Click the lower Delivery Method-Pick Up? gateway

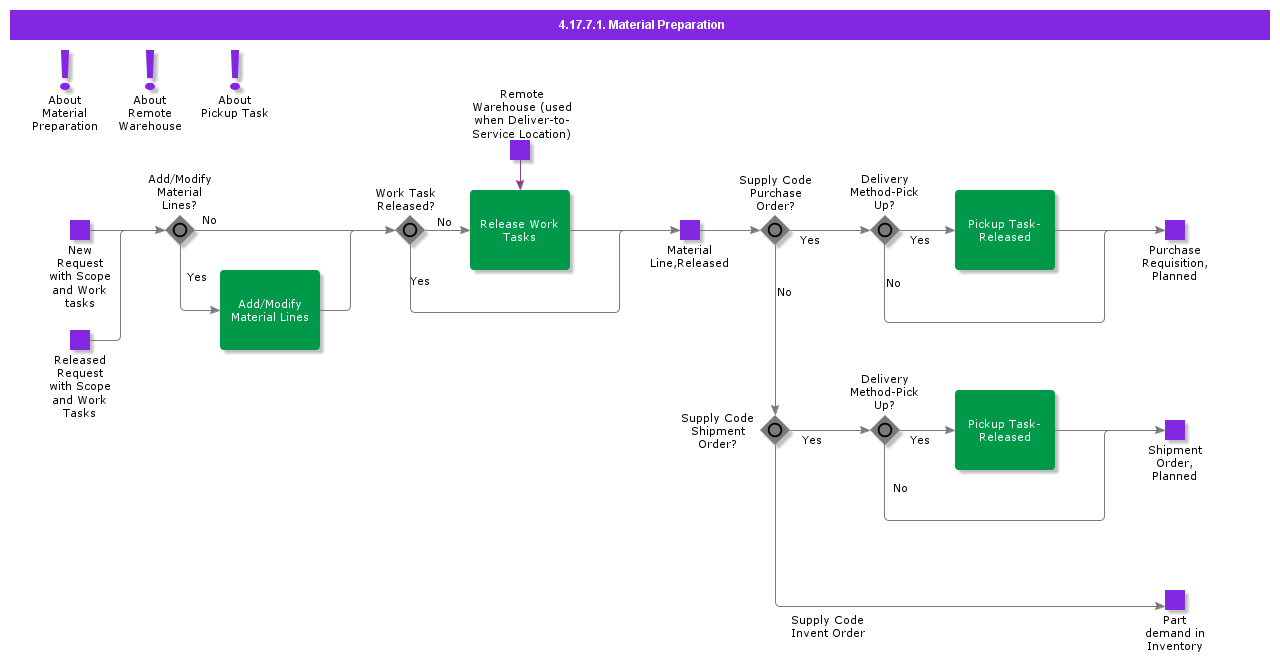(885, 430)
